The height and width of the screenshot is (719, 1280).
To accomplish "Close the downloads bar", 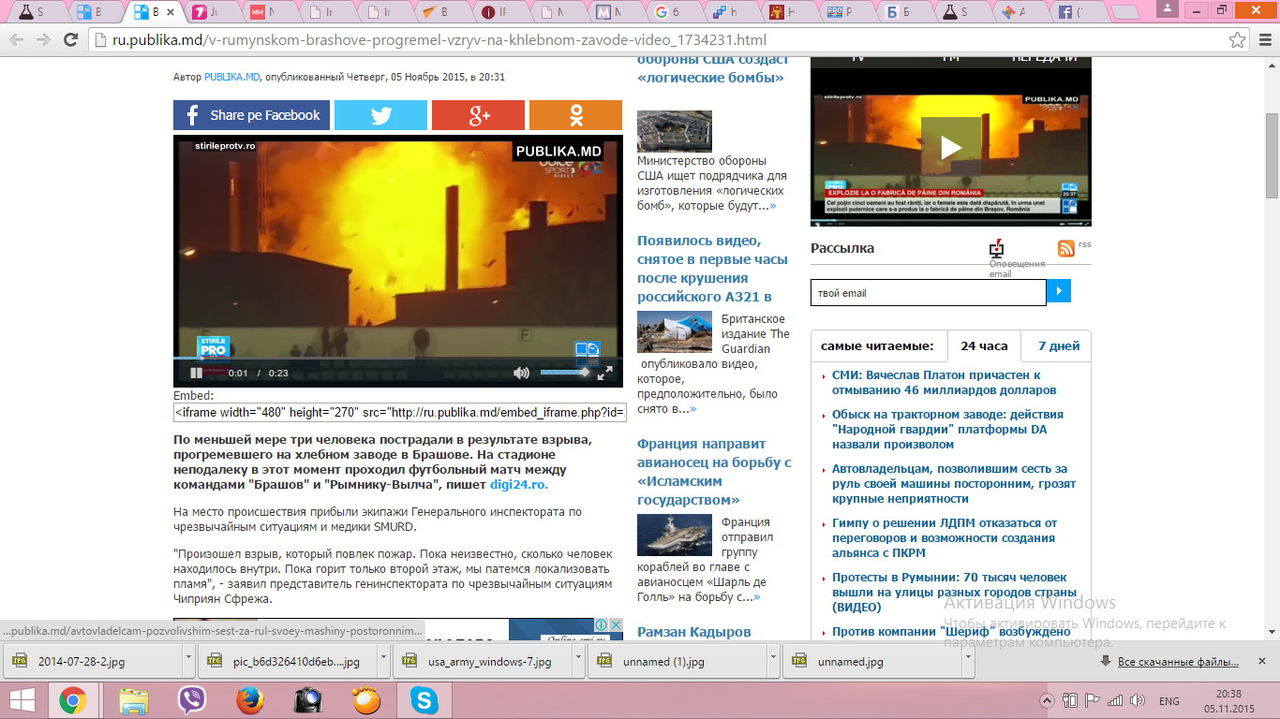I will pyautogui.click(x=1261, y=661).
